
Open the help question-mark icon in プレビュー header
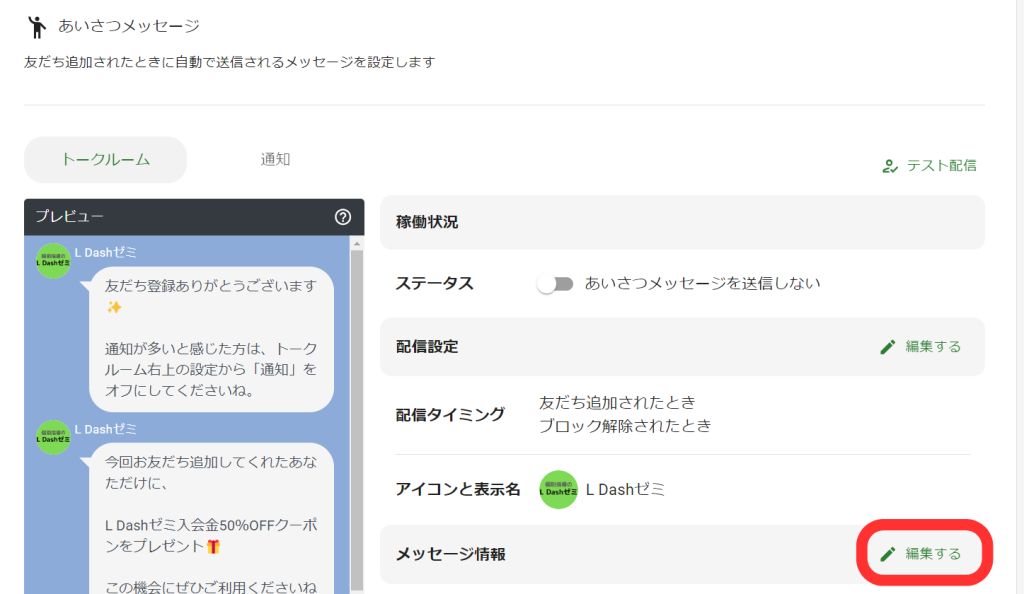pos(345,217)
